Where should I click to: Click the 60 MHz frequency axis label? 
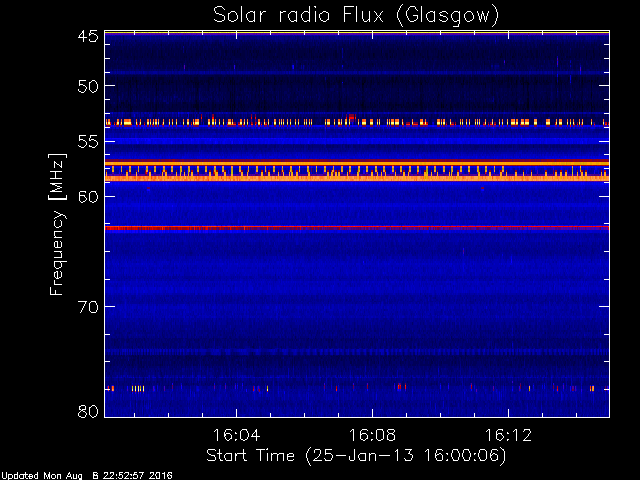[88, 196]
